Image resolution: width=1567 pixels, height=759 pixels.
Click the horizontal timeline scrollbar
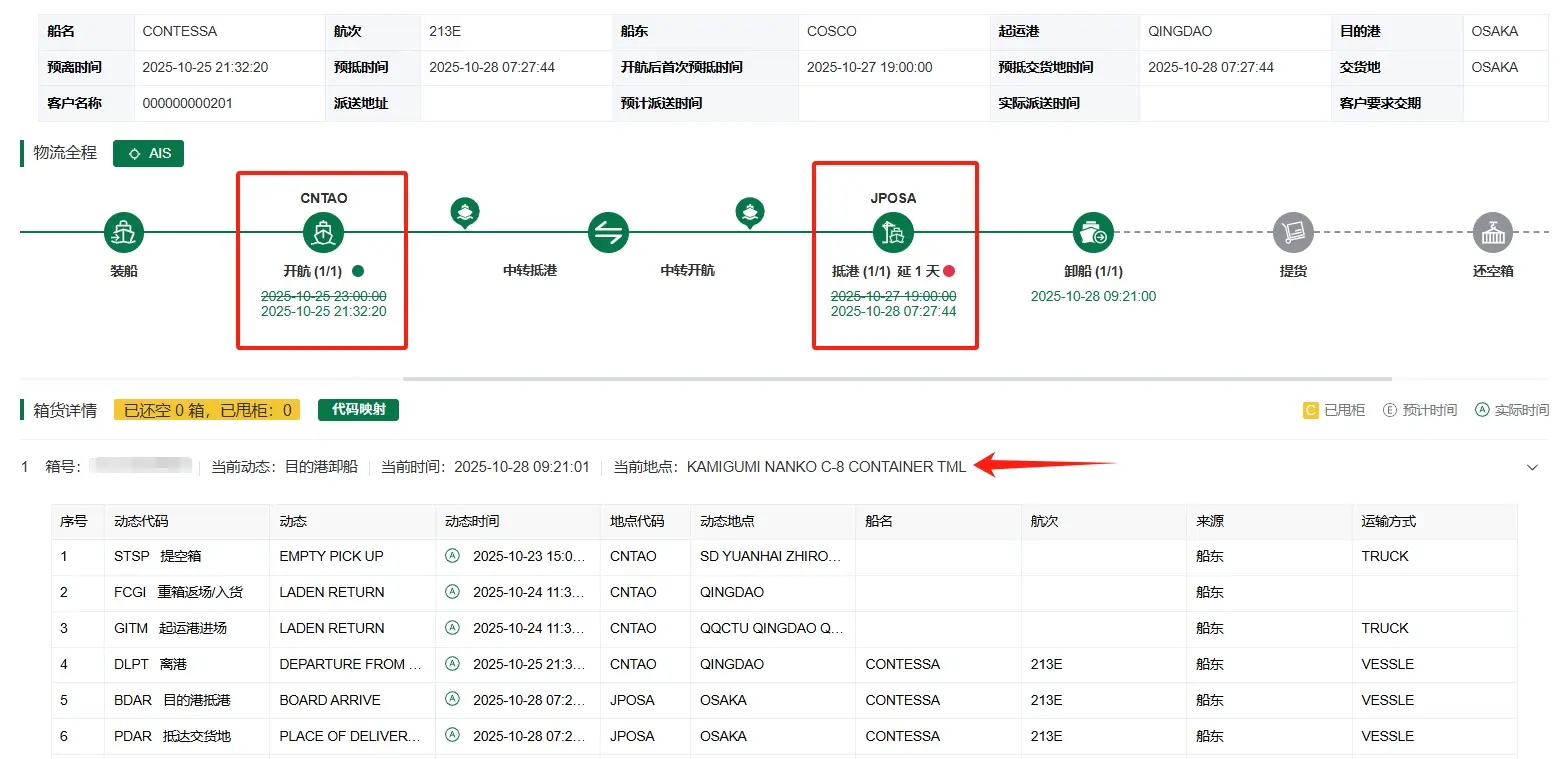897,379
